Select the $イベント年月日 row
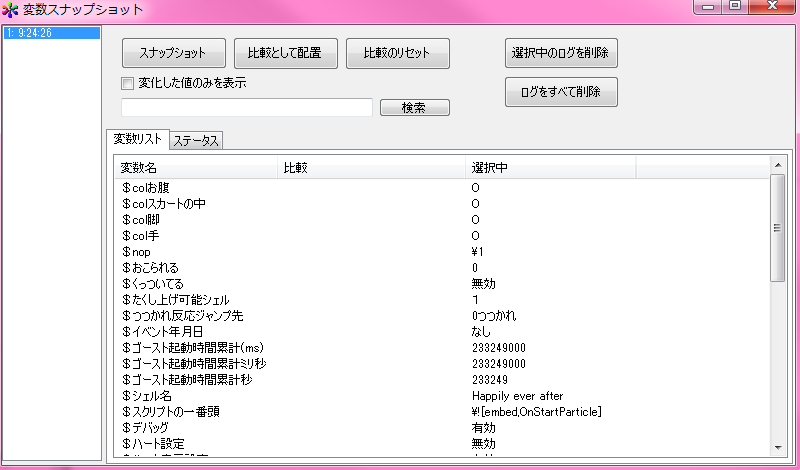The height and width of the screenshot is (470, 800). pos(442,332)
